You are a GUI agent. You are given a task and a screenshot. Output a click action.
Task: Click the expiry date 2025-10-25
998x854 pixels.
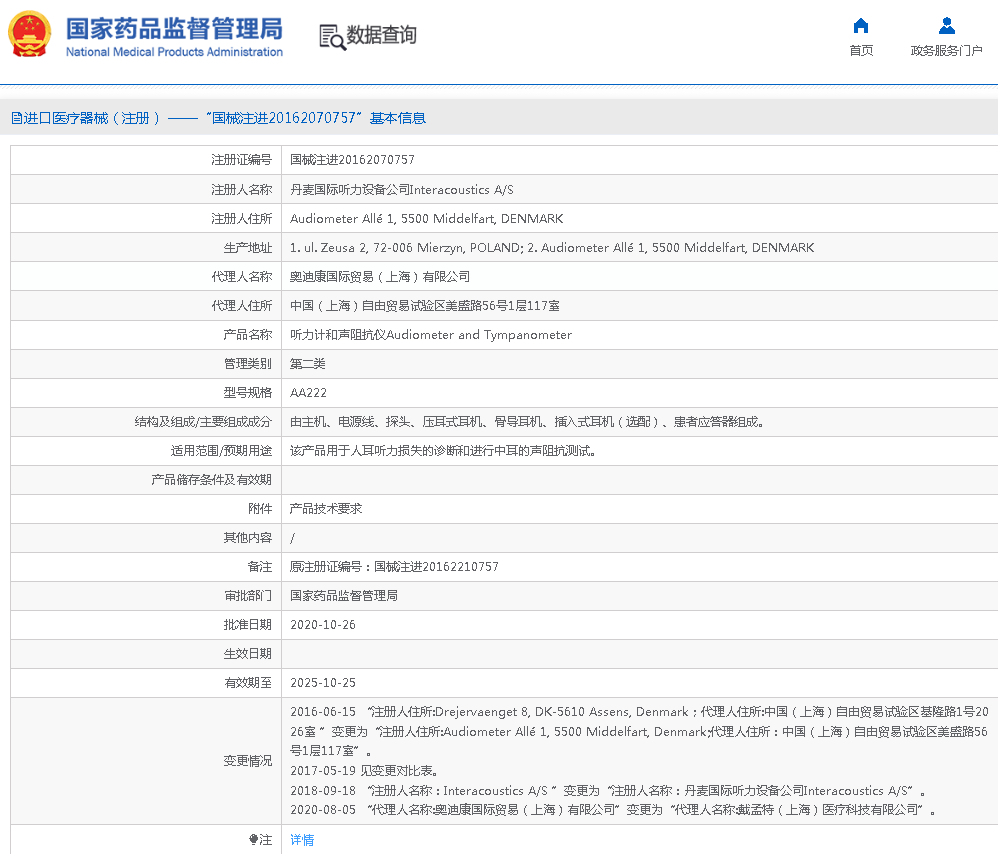[322, 683]
